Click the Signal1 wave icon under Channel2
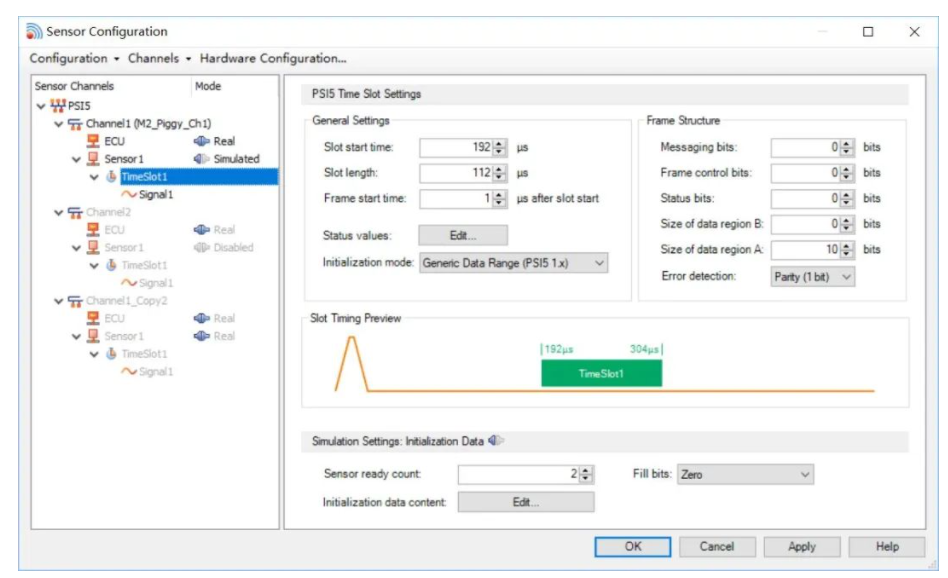 click(x=128, y=283)
